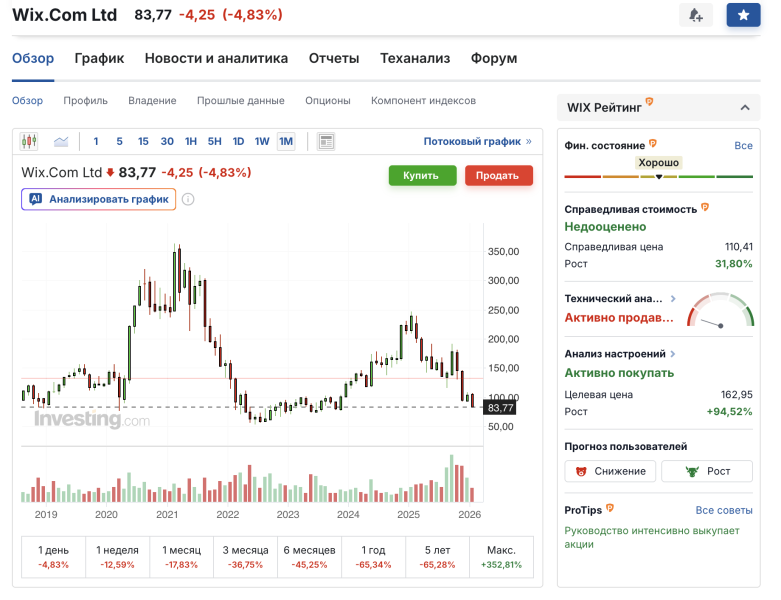Open the Теханализ tab

pyautogui.click(x=415, y=58)
